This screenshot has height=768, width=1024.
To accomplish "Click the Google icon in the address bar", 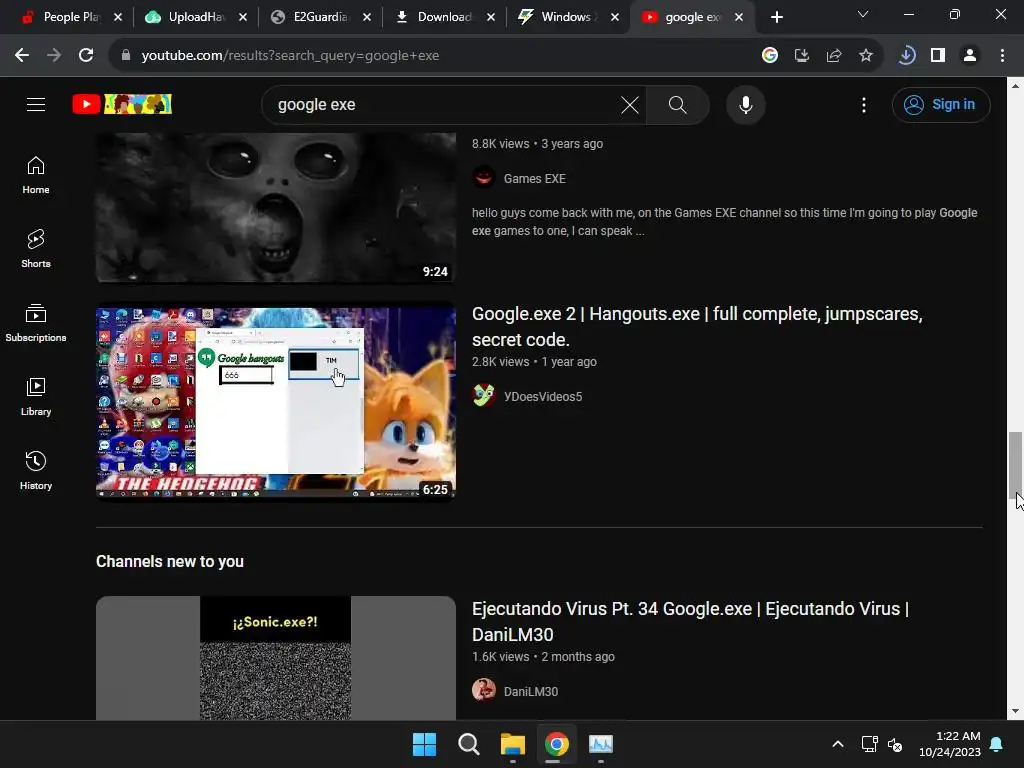I will [x=770, y=56].
